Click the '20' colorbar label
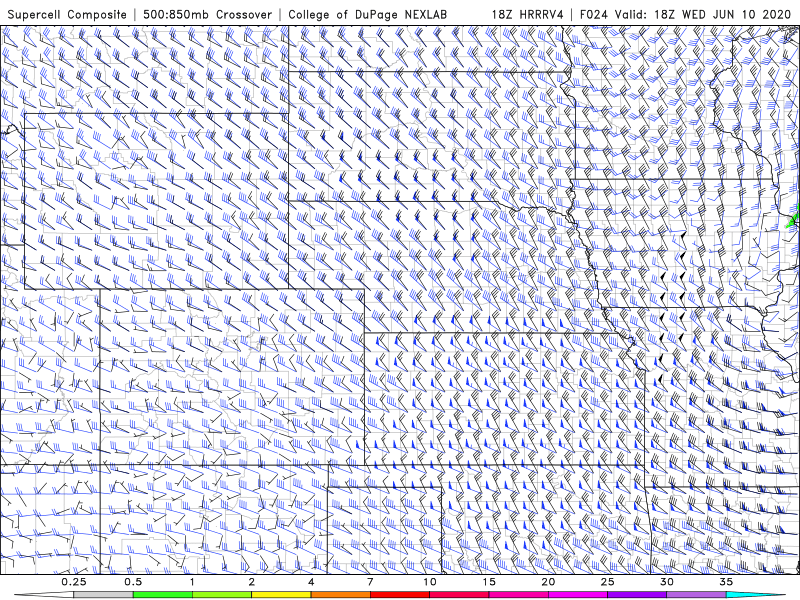 pos(548,582)
